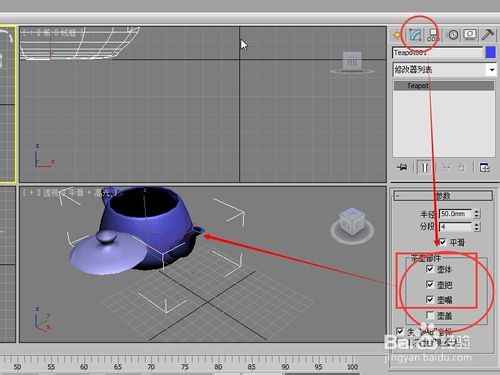The image size is (500, 375).
Task: Uncheck the 壶把 handle checkbox
Action: (x=430, y=284)
